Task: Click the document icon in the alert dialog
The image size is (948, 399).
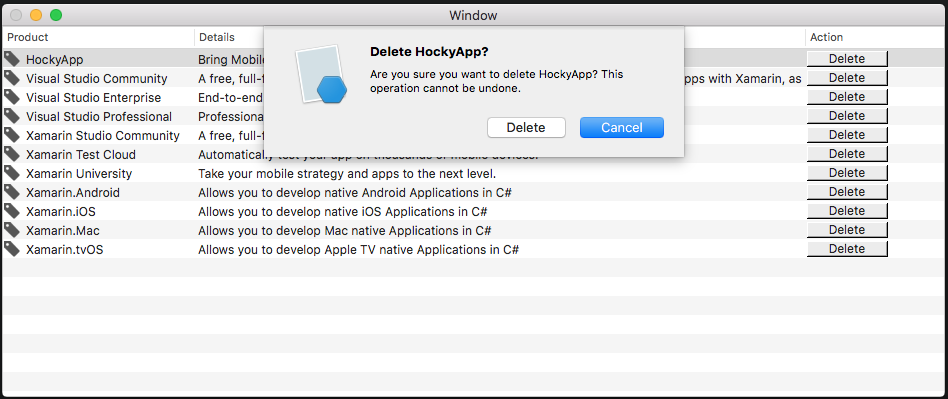Action: (321, 74)
